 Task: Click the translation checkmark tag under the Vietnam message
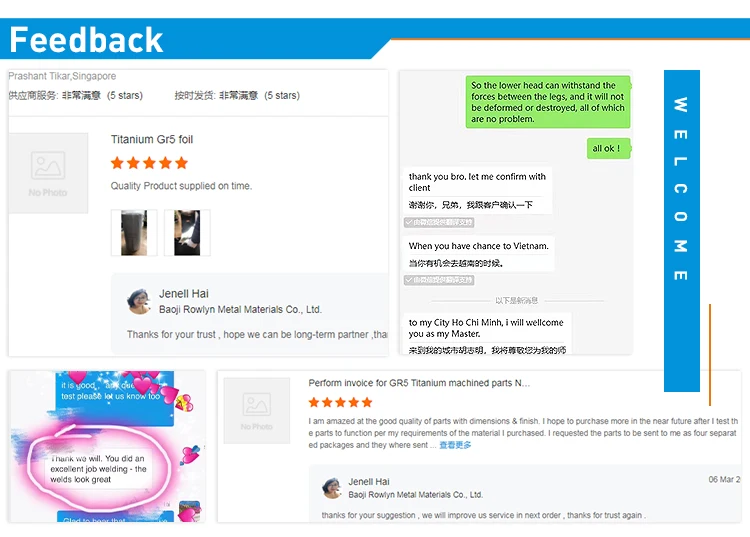pos(439,280)
